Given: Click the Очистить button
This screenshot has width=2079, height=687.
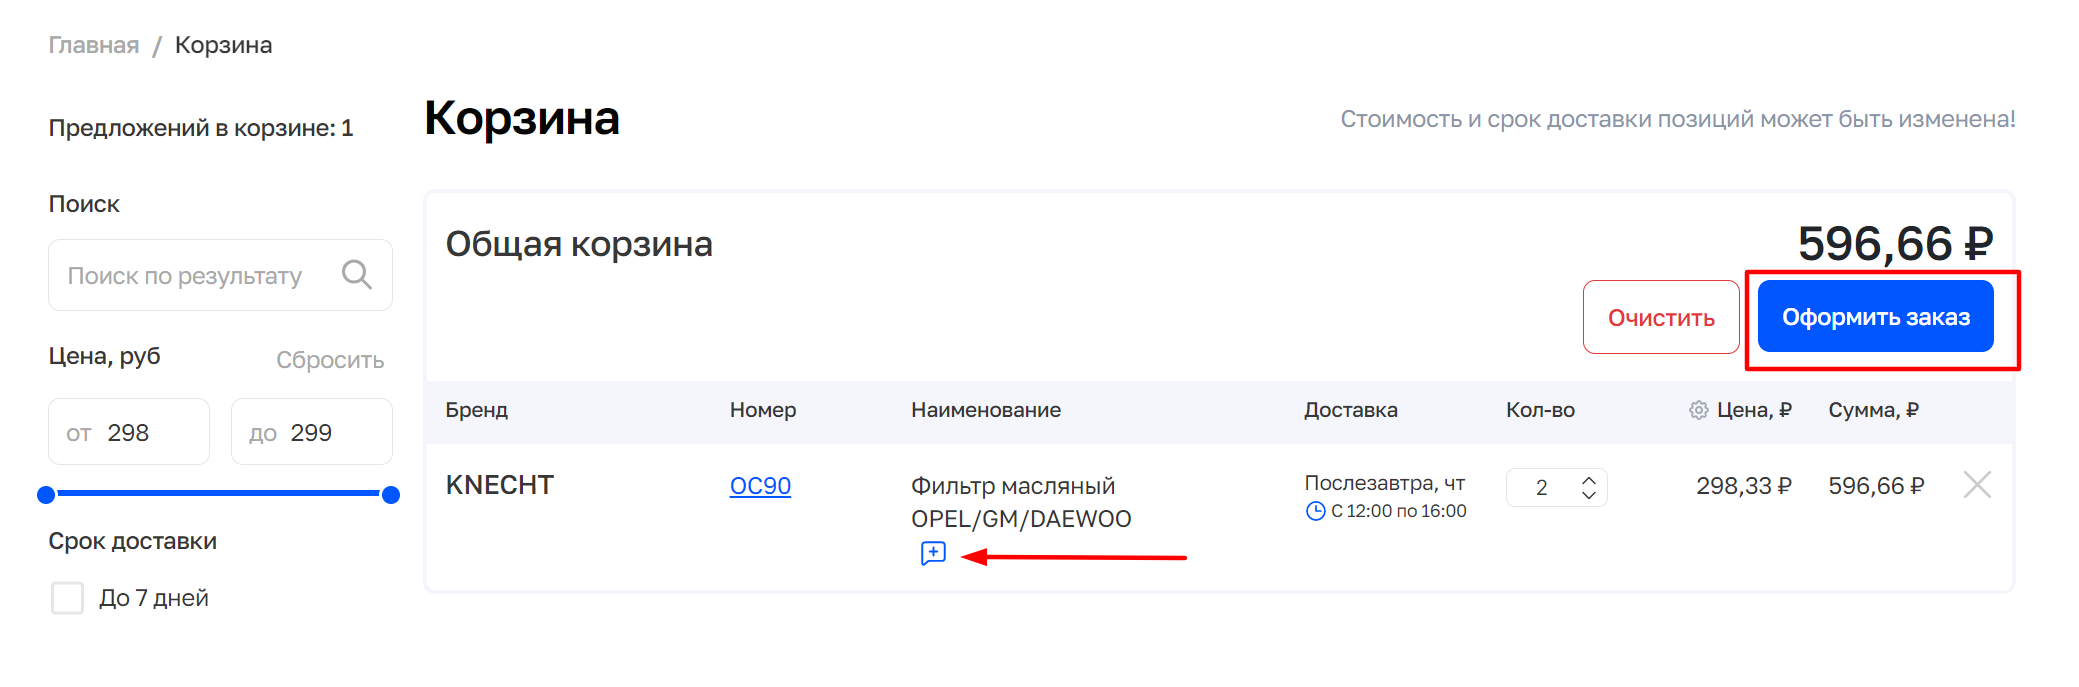Looking at the screenshot, I should [1660, 317].
